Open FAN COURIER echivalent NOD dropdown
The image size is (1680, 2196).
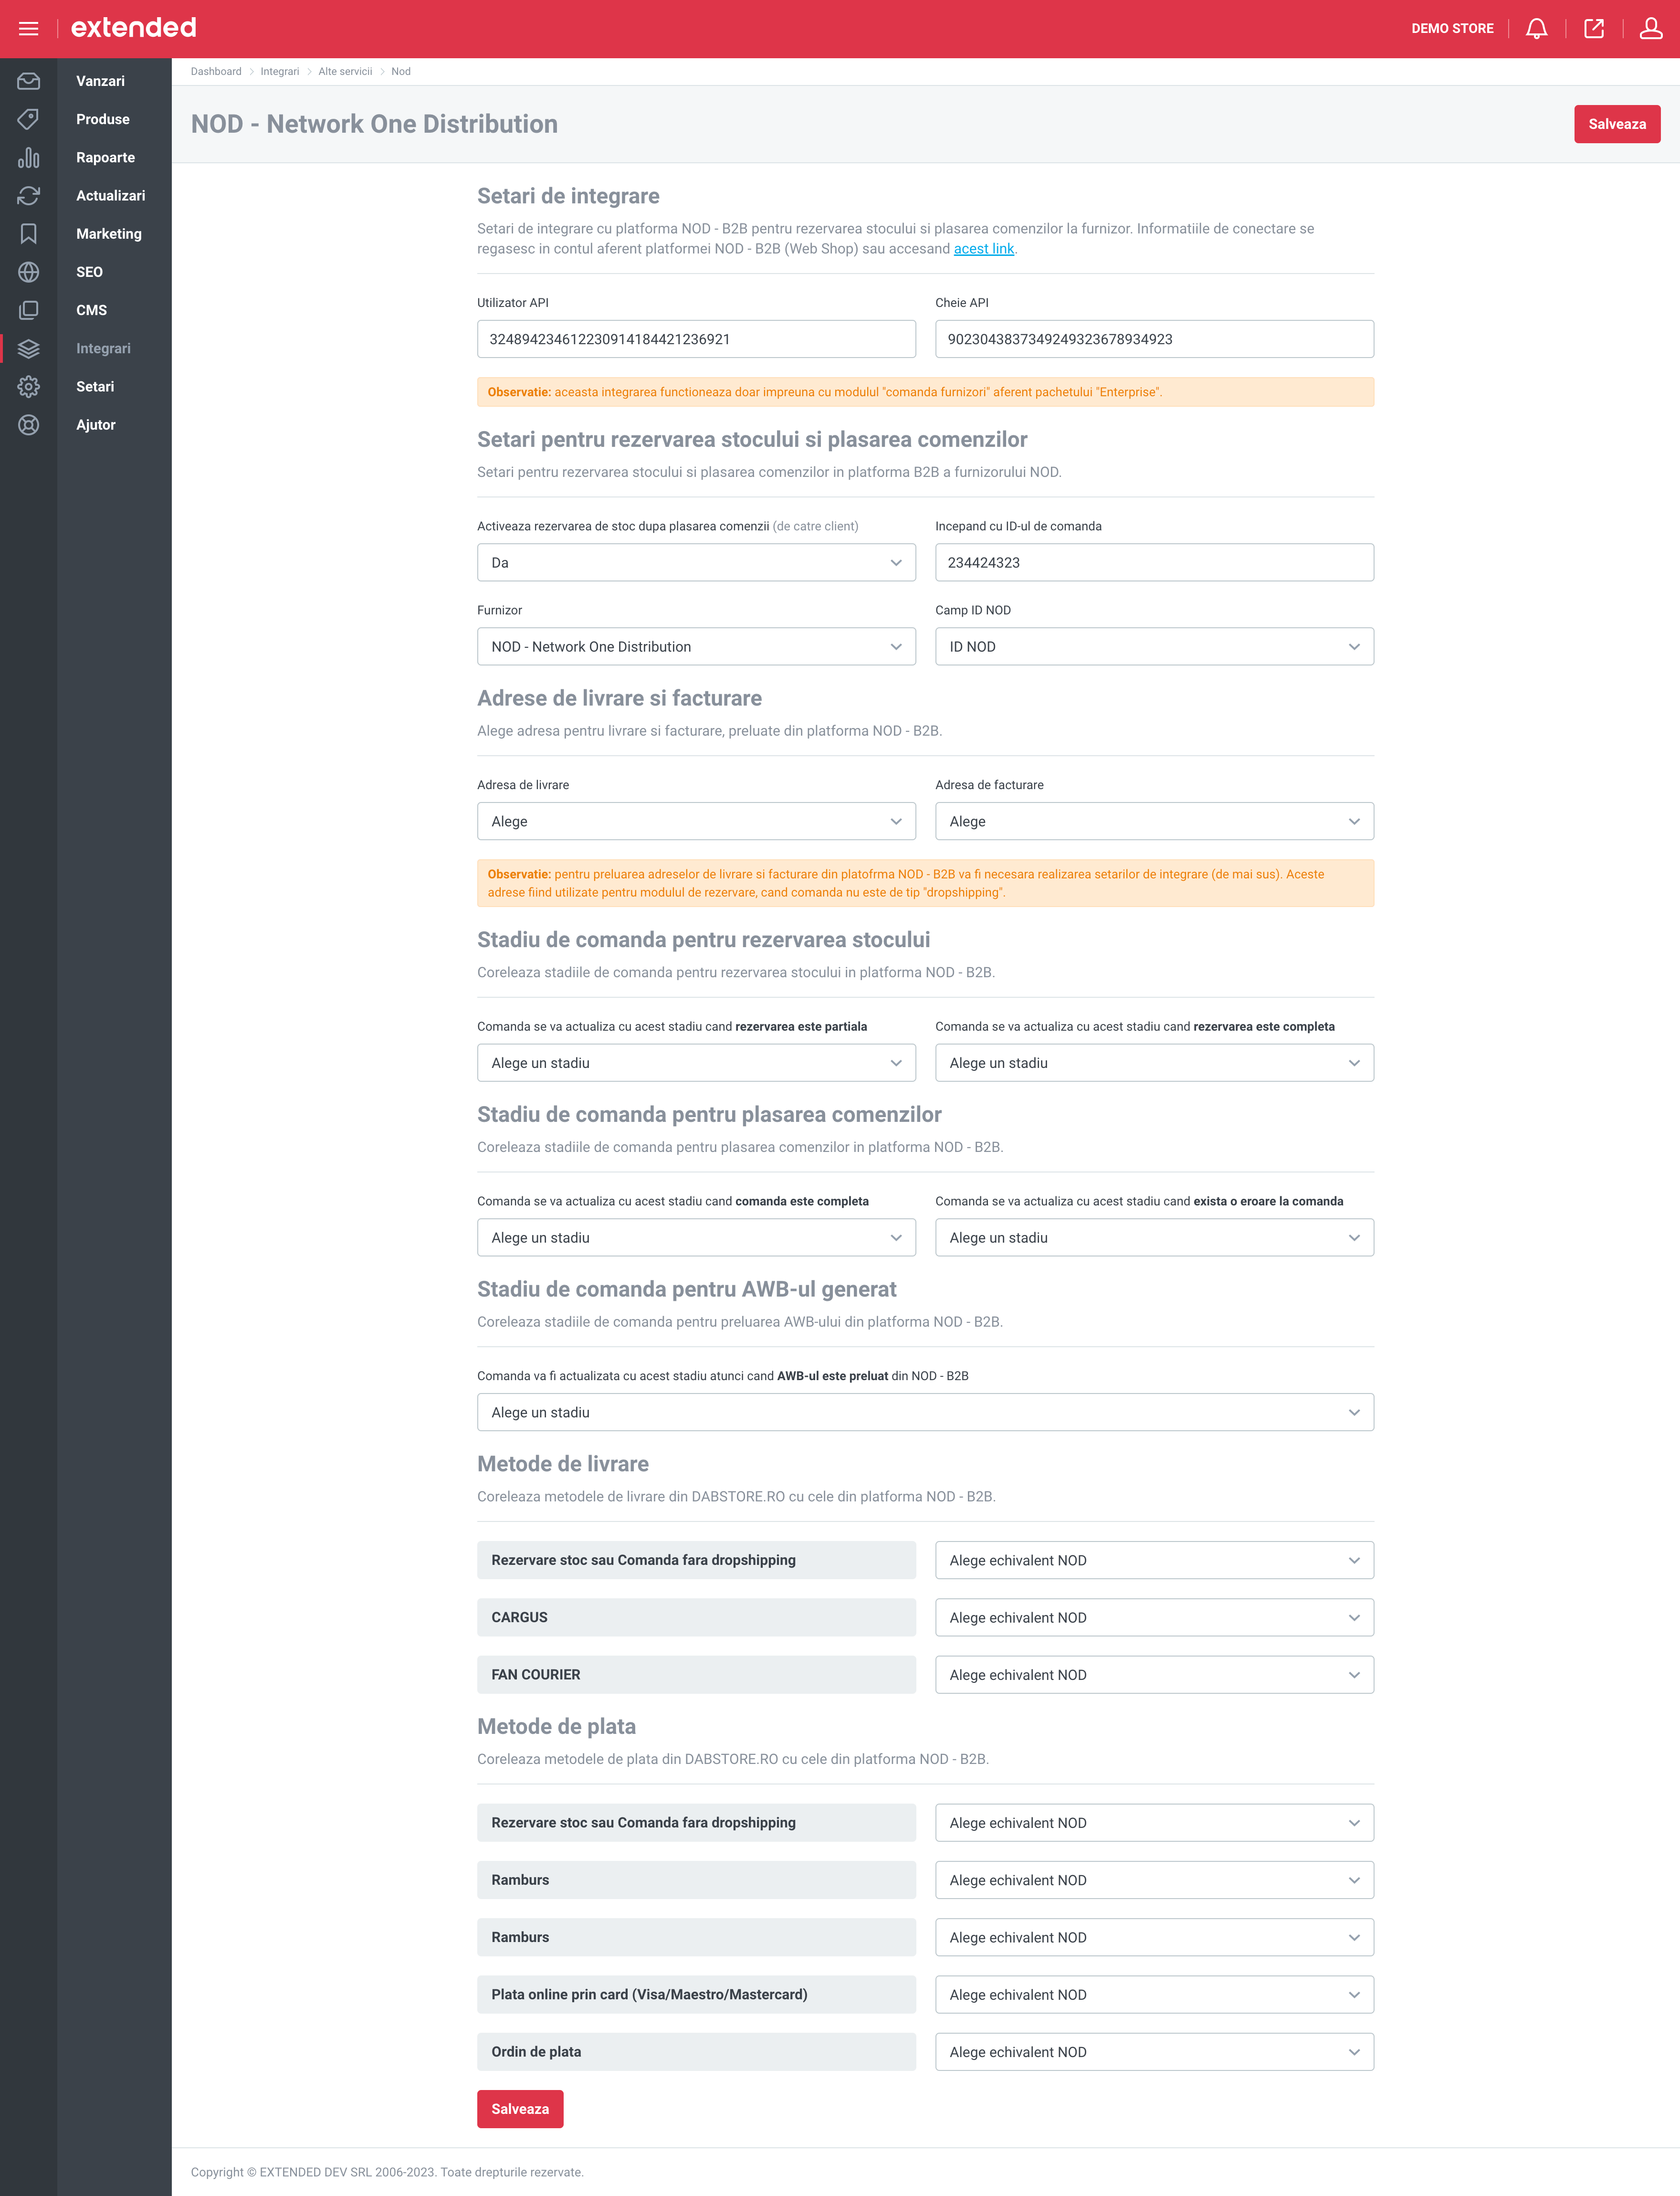[x=1154, y=1675]
